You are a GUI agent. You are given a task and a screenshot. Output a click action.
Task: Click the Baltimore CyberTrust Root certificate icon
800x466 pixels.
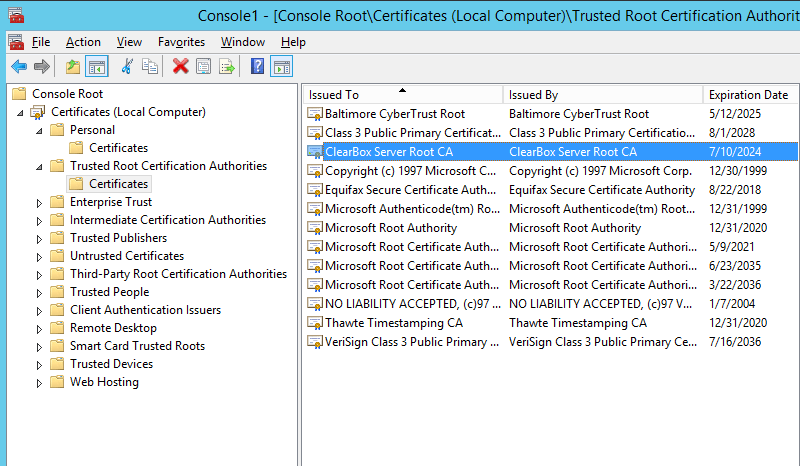point(315,114)
